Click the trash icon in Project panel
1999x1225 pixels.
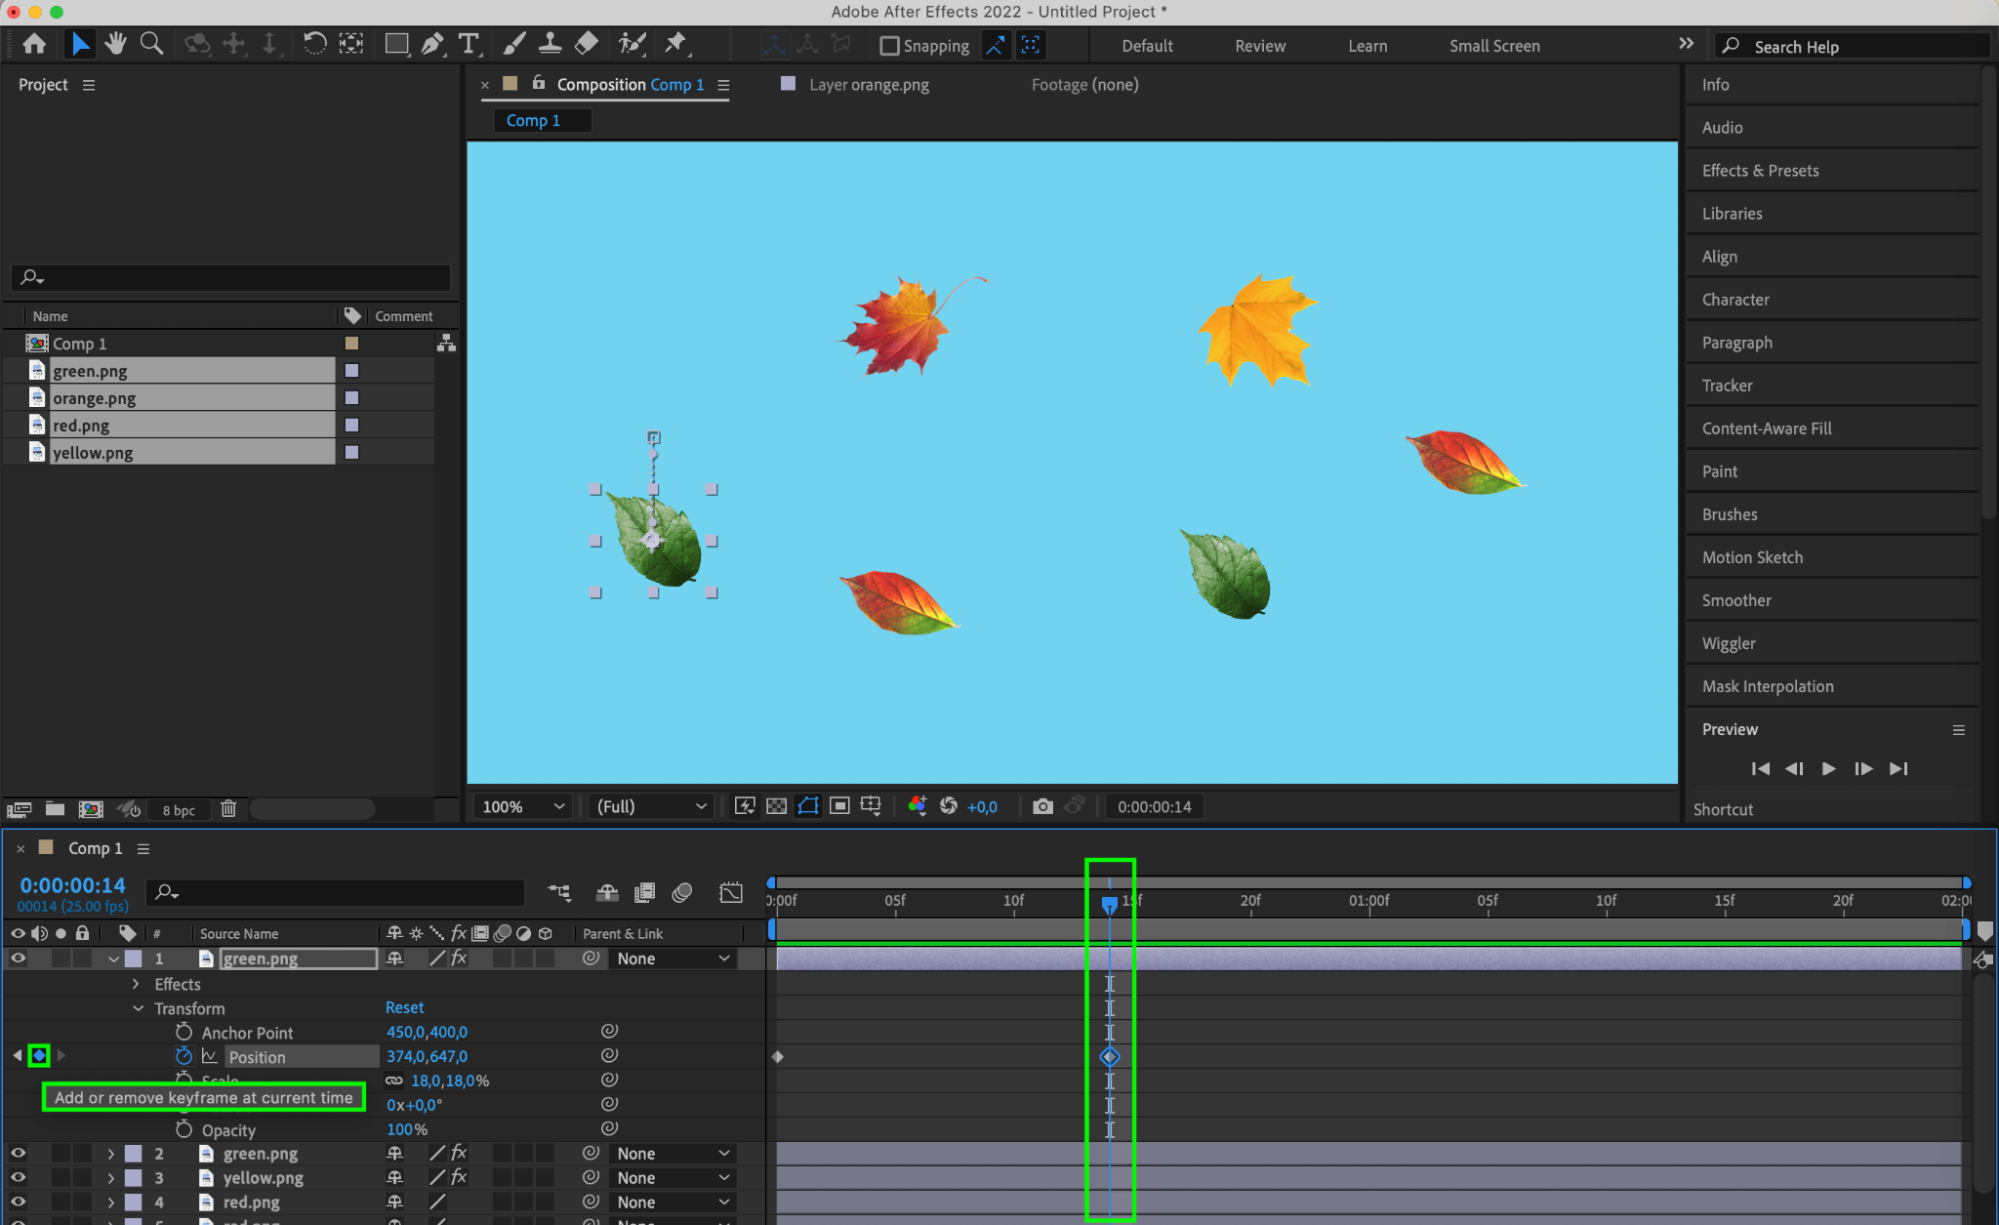coord(228,809)
